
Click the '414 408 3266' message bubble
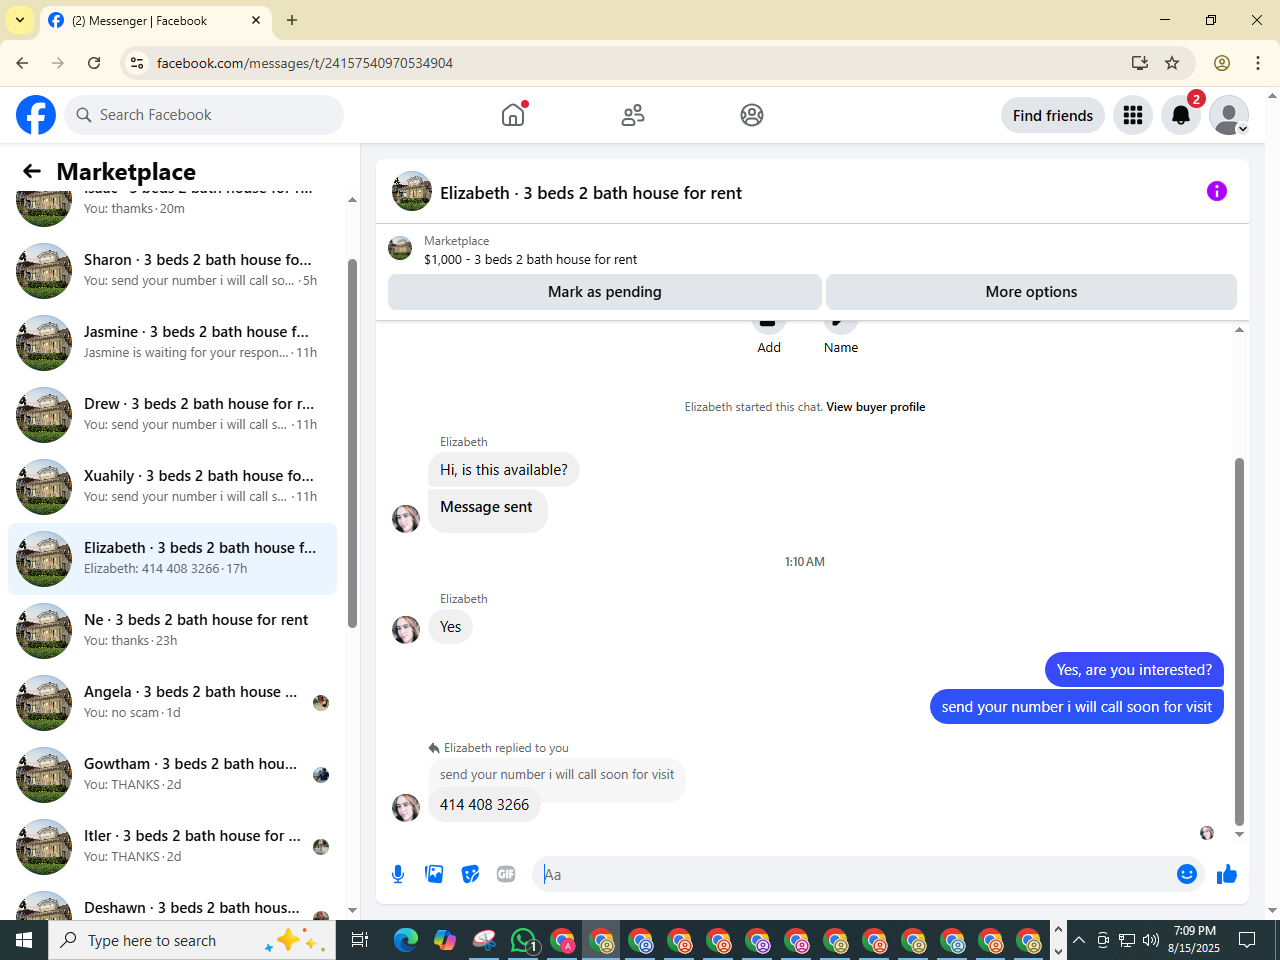pos(484,805)
